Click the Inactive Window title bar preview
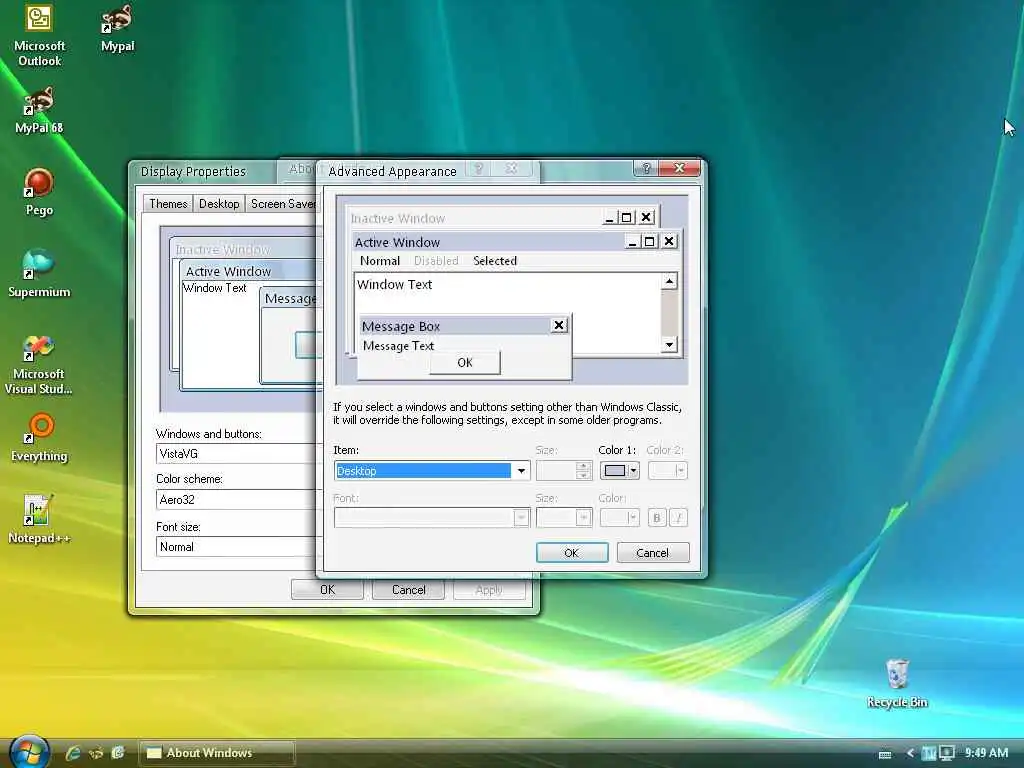The height and width of the screenshot is (768, 1024). (503, 218)
